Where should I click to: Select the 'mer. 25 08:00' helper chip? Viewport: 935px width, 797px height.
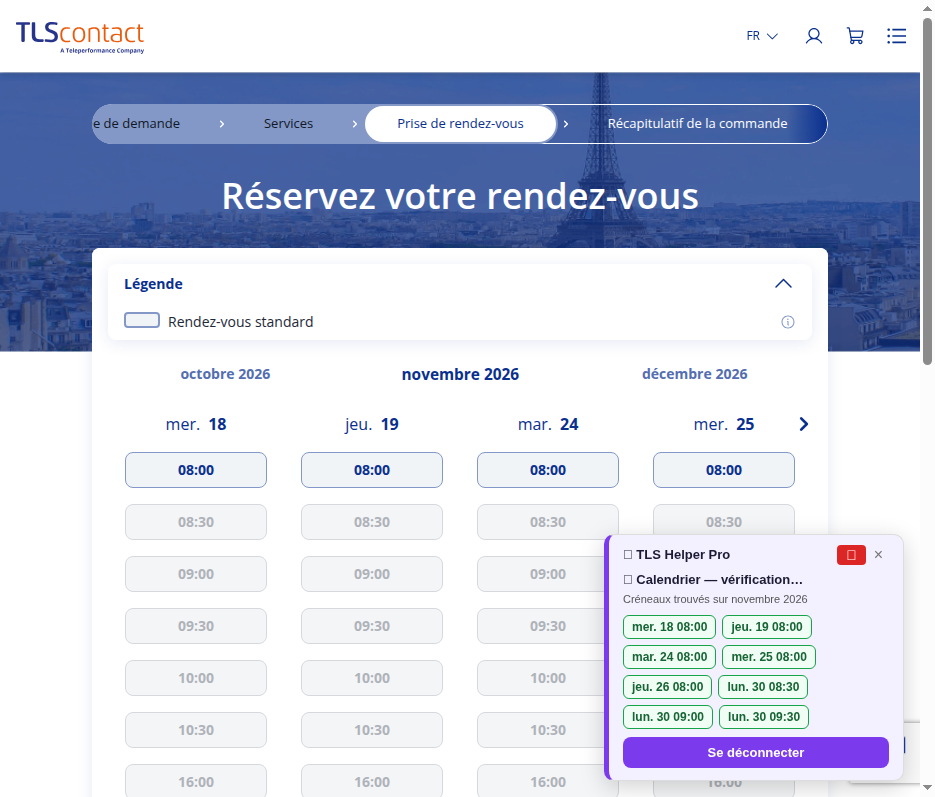(x=769, y=657)
